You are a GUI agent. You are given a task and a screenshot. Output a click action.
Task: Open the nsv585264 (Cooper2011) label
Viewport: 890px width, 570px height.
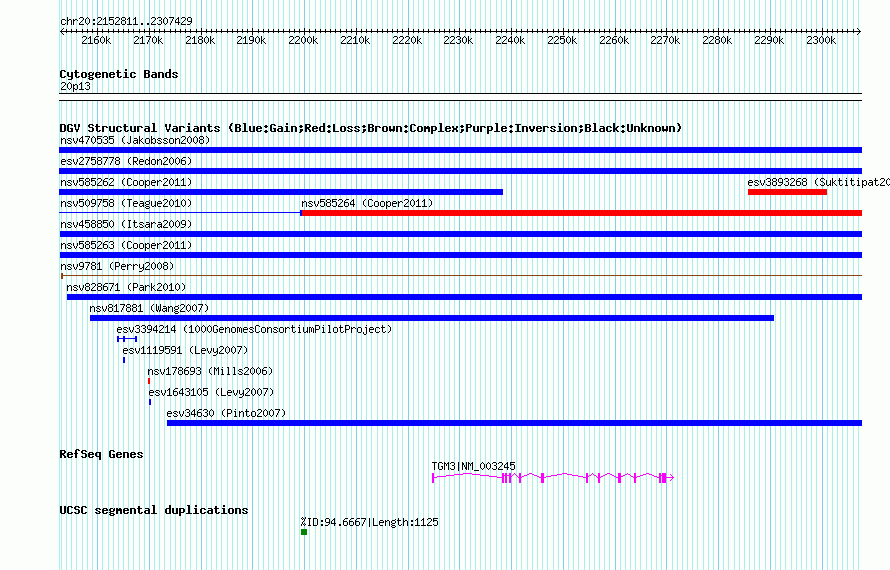pyautogui.click(x=367, y=203)
